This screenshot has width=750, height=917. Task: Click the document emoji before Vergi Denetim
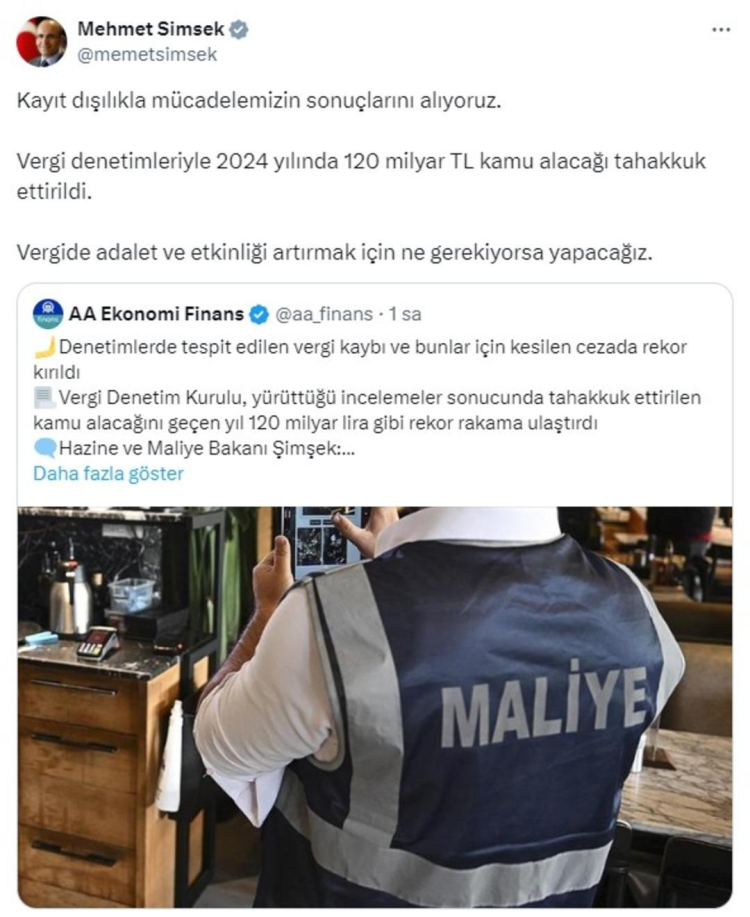tap(45, 398)
